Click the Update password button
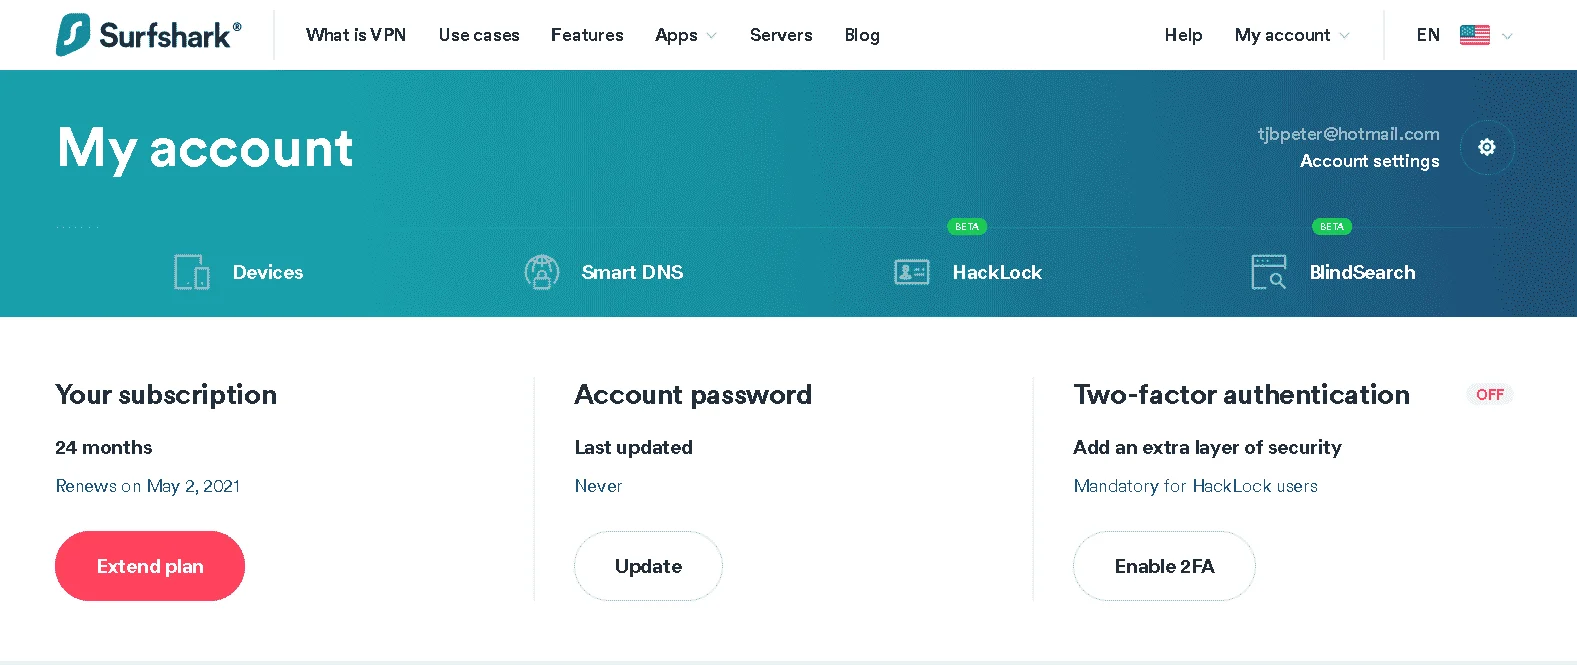This screenshot has height=665, width=1577. [648, 566]
